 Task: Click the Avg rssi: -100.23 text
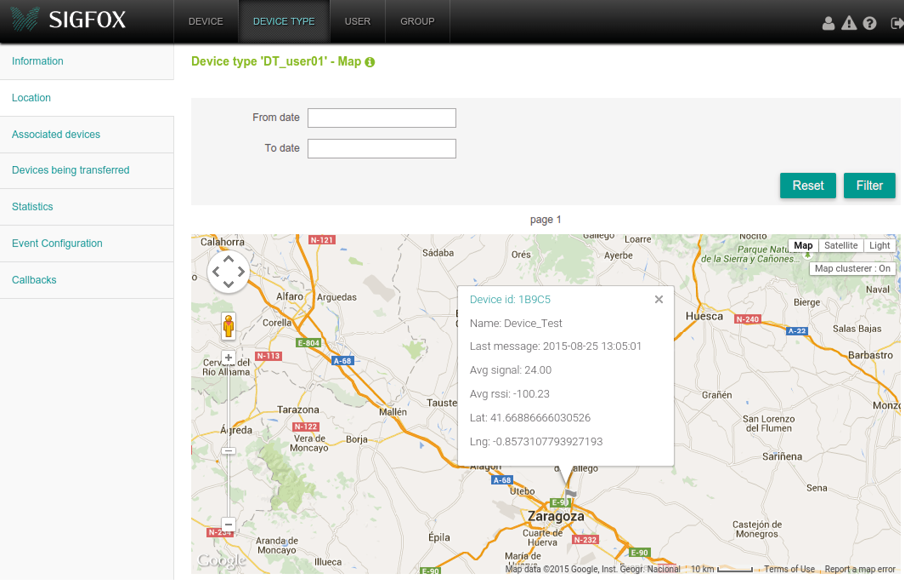point(510,394)
